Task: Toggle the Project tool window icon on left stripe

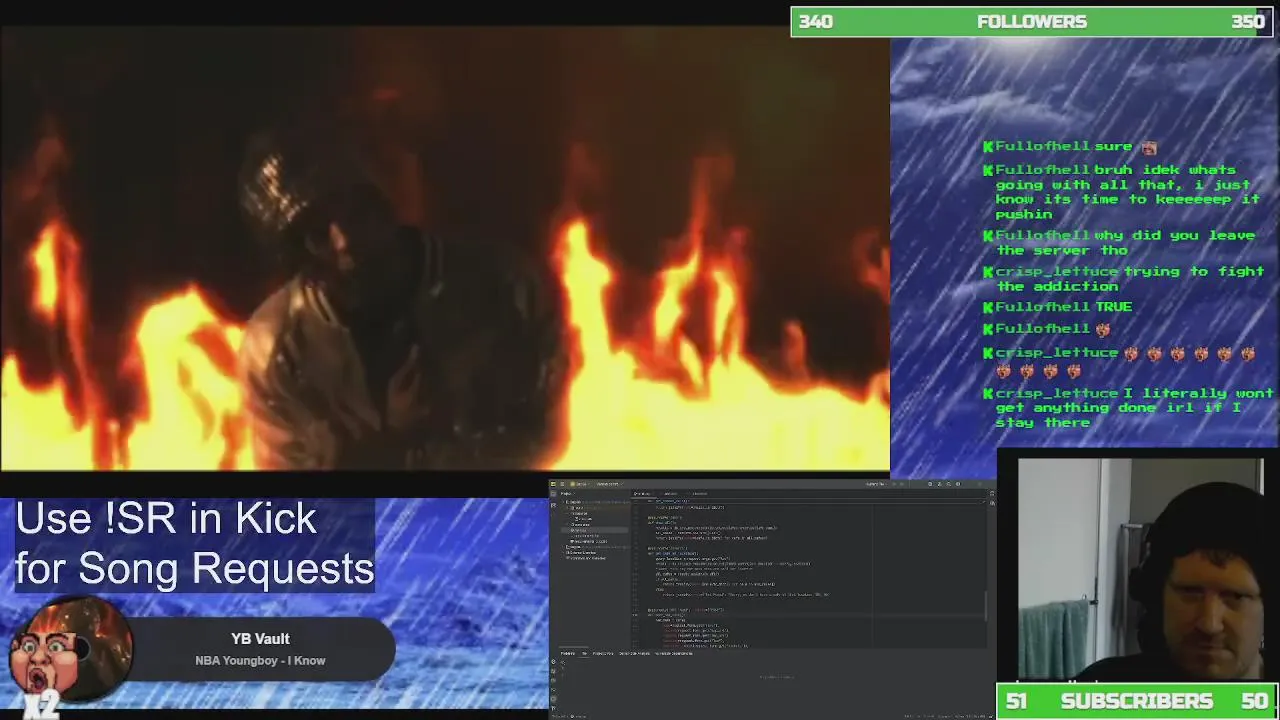Action: pos(553,494)
